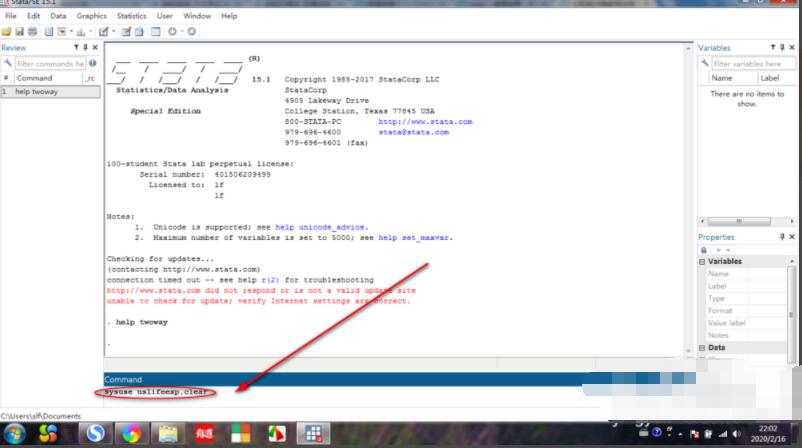Click the Variables panel filter funnel icon

[x=773, y=48]
